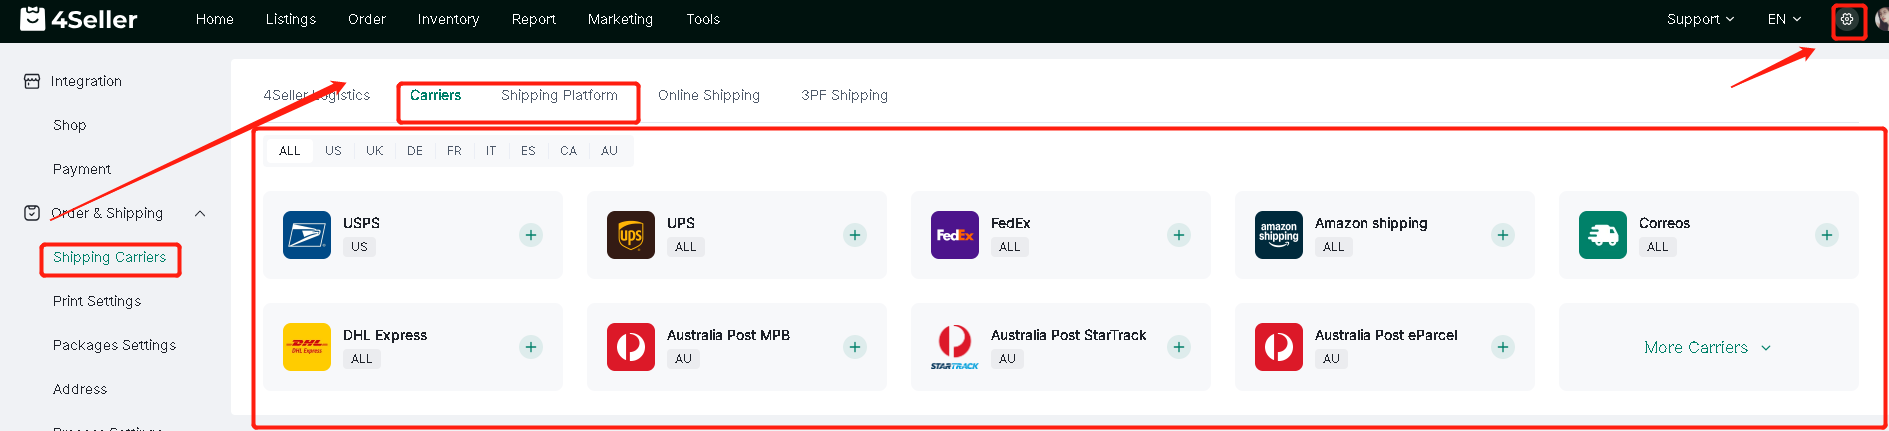Add Amazon shipping with plus icon
Image resolution: width=1889 pixels, height=431 pixels.
tap(1503, 235)
